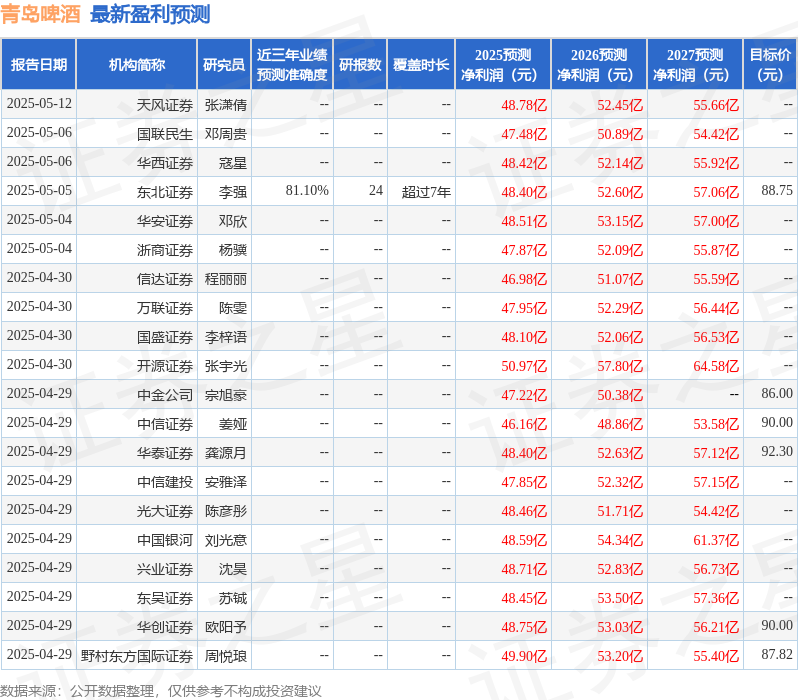Viewport: 798px width, 700px height.
Task: Click the 55.92亿 forecast value
Action: [x=716, y=163]
